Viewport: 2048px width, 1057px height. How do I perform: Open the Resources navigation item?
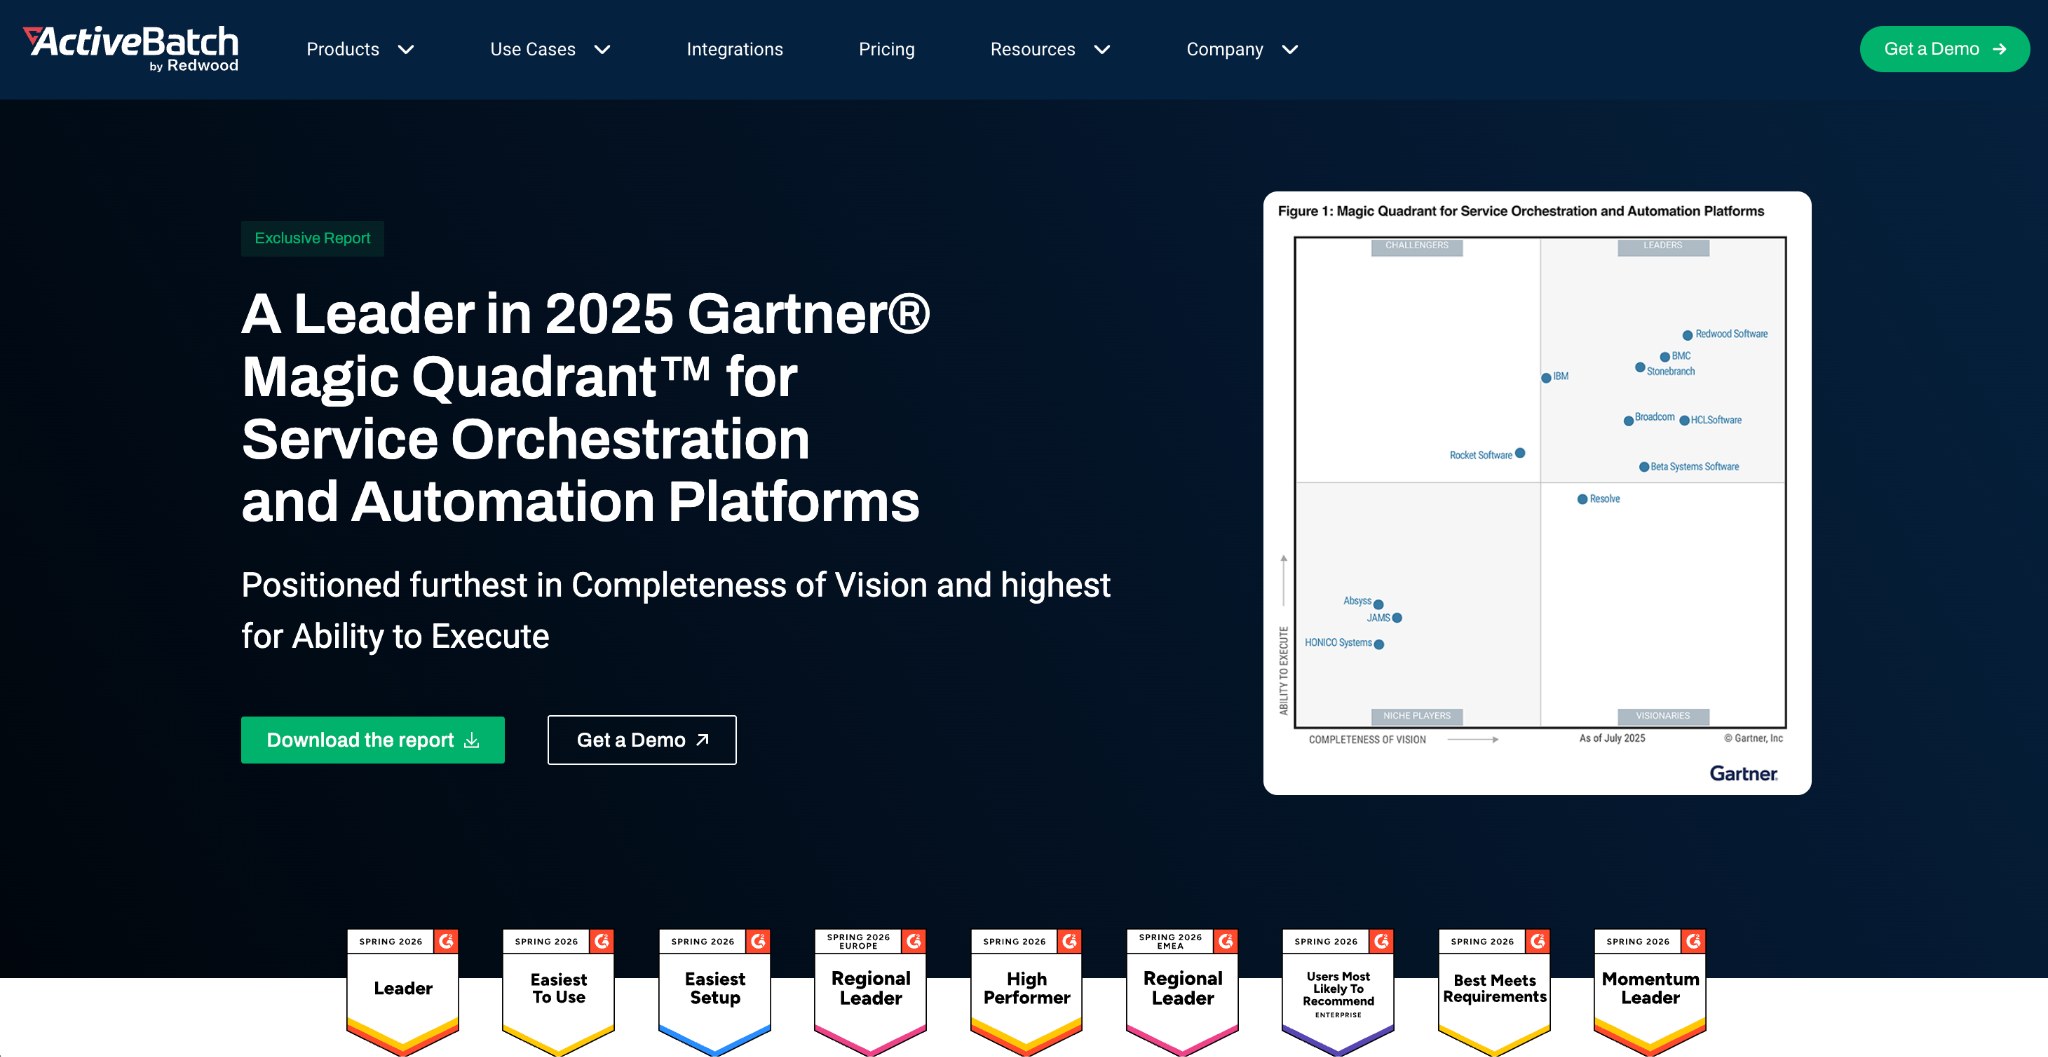(x=1033, y=49)
